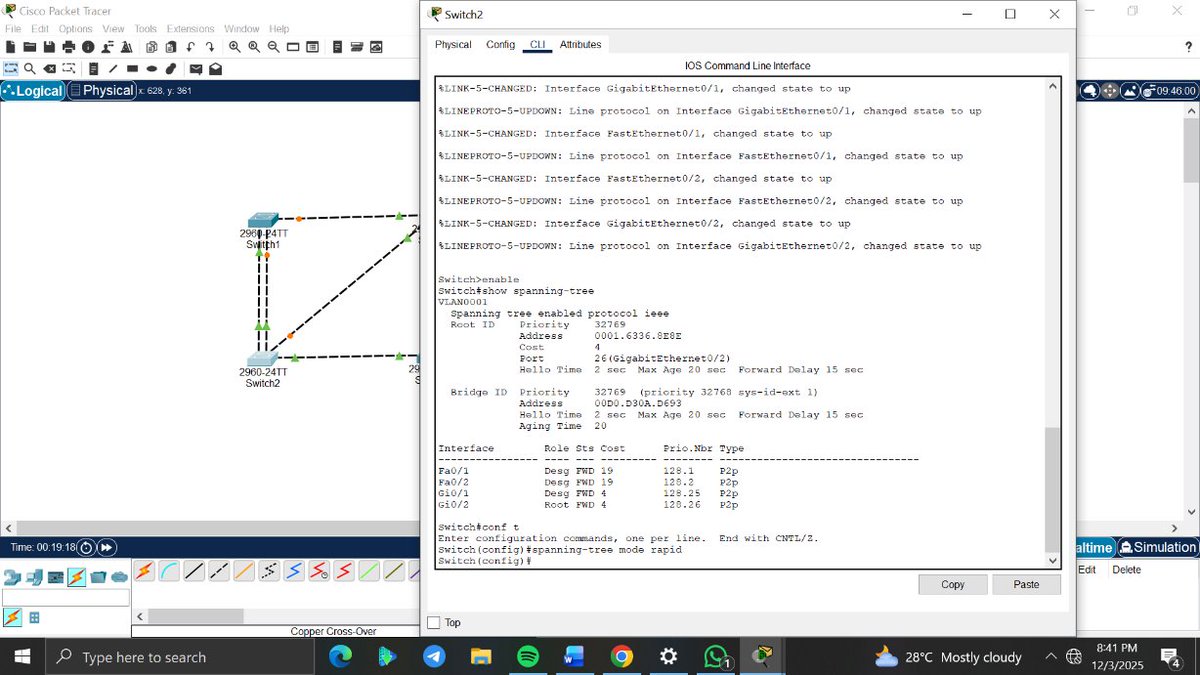Pick Copper Cross-Over dashed cable
1200x675 pixels.
pyautogui.click(x=219, y=571)
